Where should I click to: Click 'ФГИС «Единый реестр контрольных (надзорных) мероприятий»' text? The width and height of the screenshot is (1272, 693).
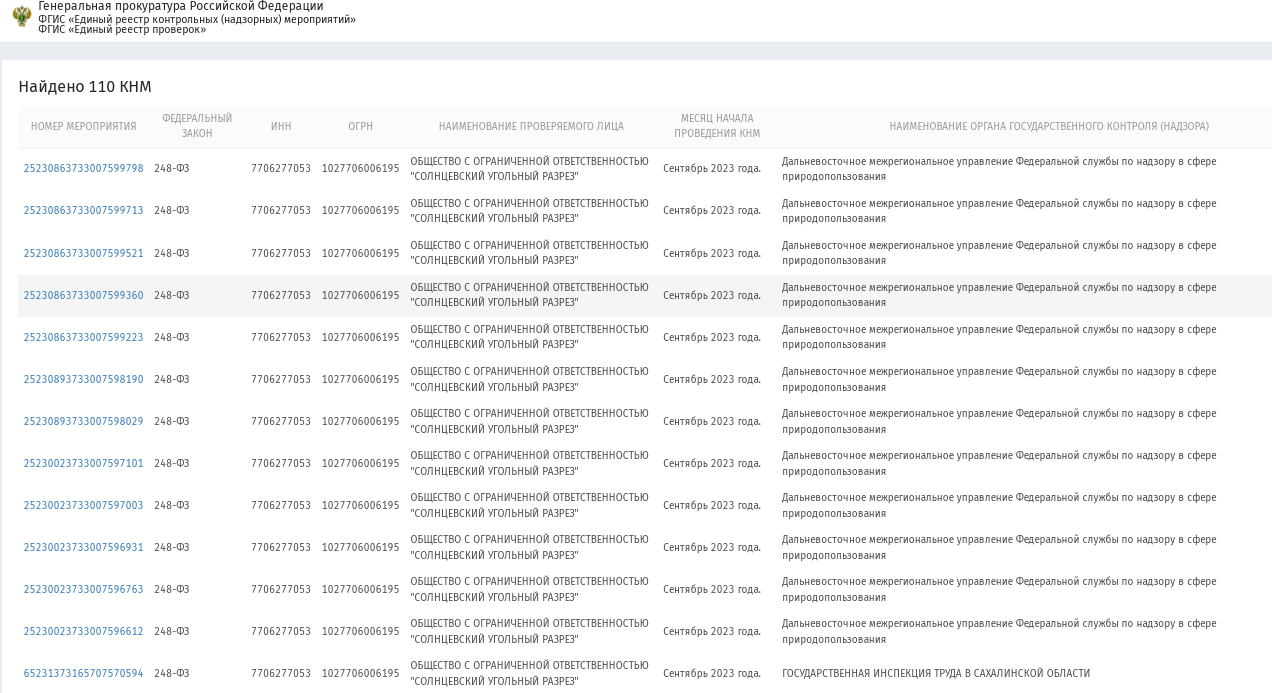point(197,19)
